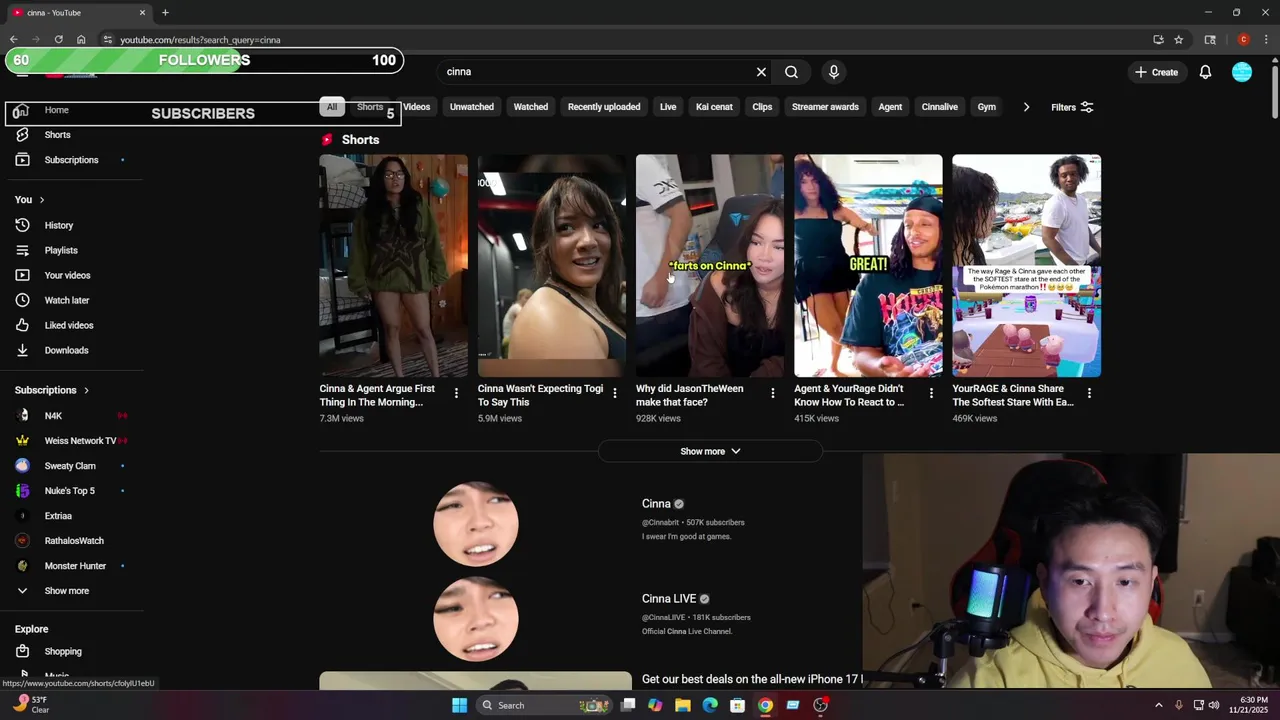Select the Unwatched filter chip

click(472, 107)
